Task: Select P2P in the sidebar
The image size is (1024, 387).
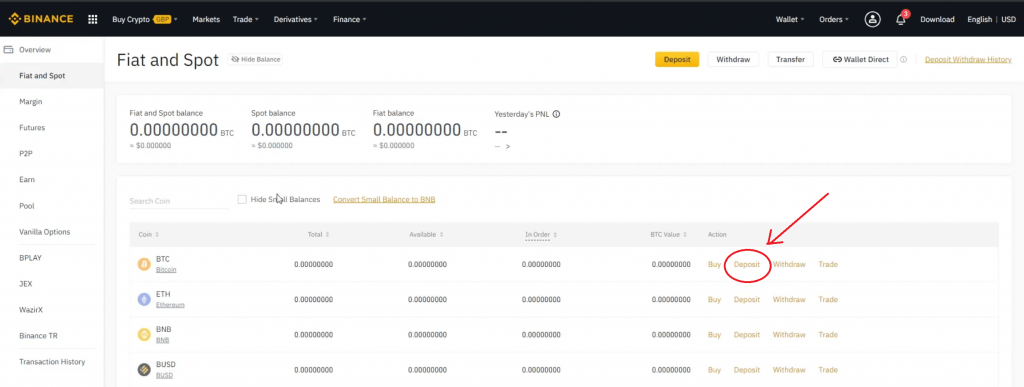Action: 26,154
